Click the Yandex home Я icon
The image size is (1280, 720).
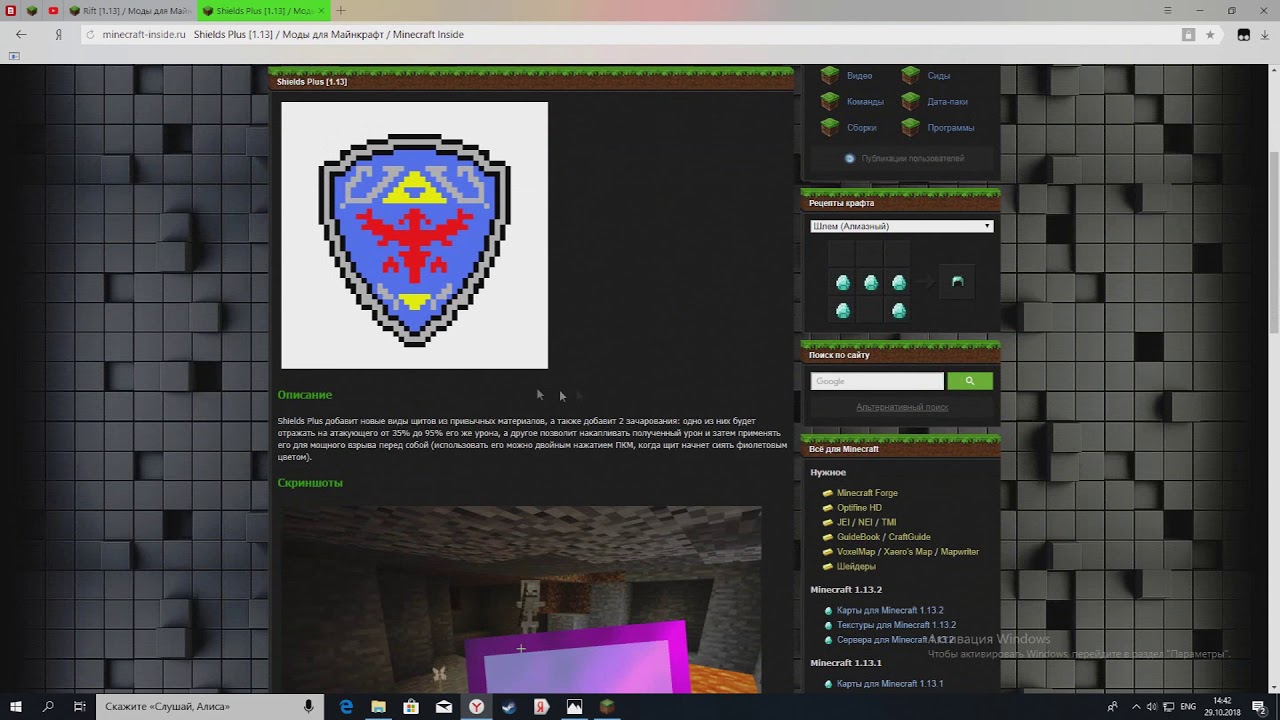pyautogui.click(x=59, y=34)
